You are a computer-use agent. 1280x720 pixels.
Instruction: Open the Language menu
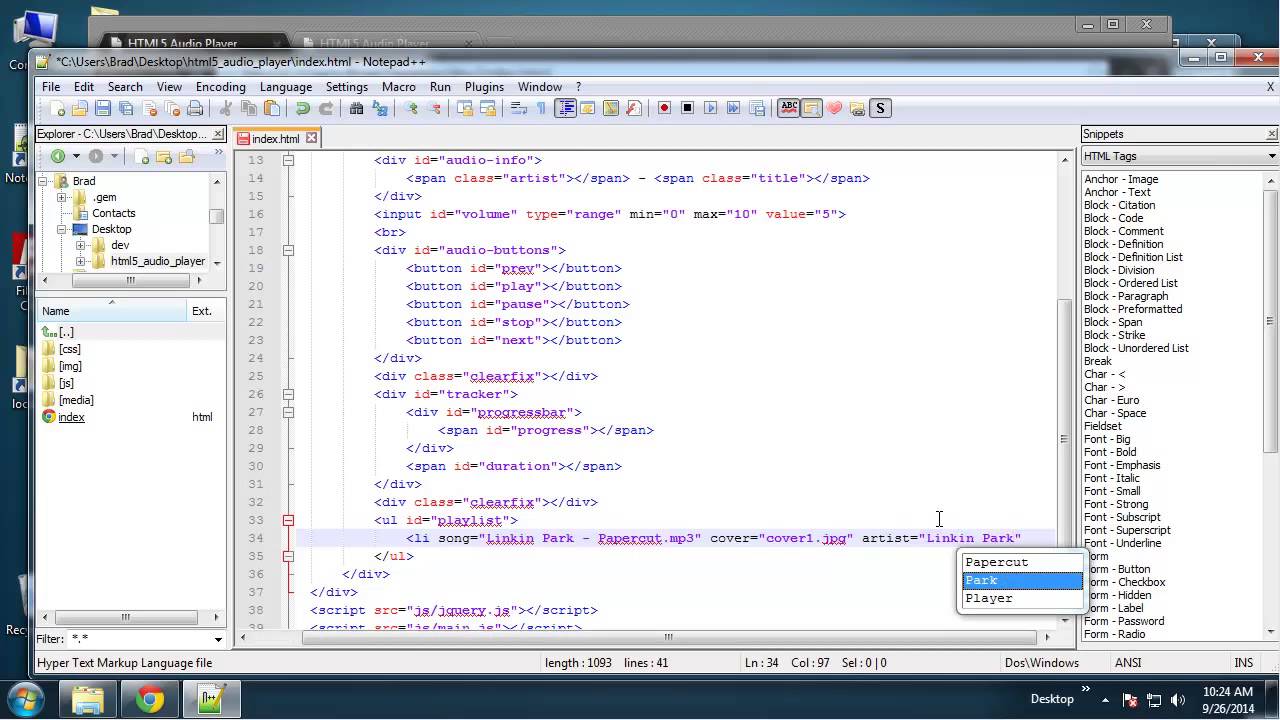(x=286, y=87)
